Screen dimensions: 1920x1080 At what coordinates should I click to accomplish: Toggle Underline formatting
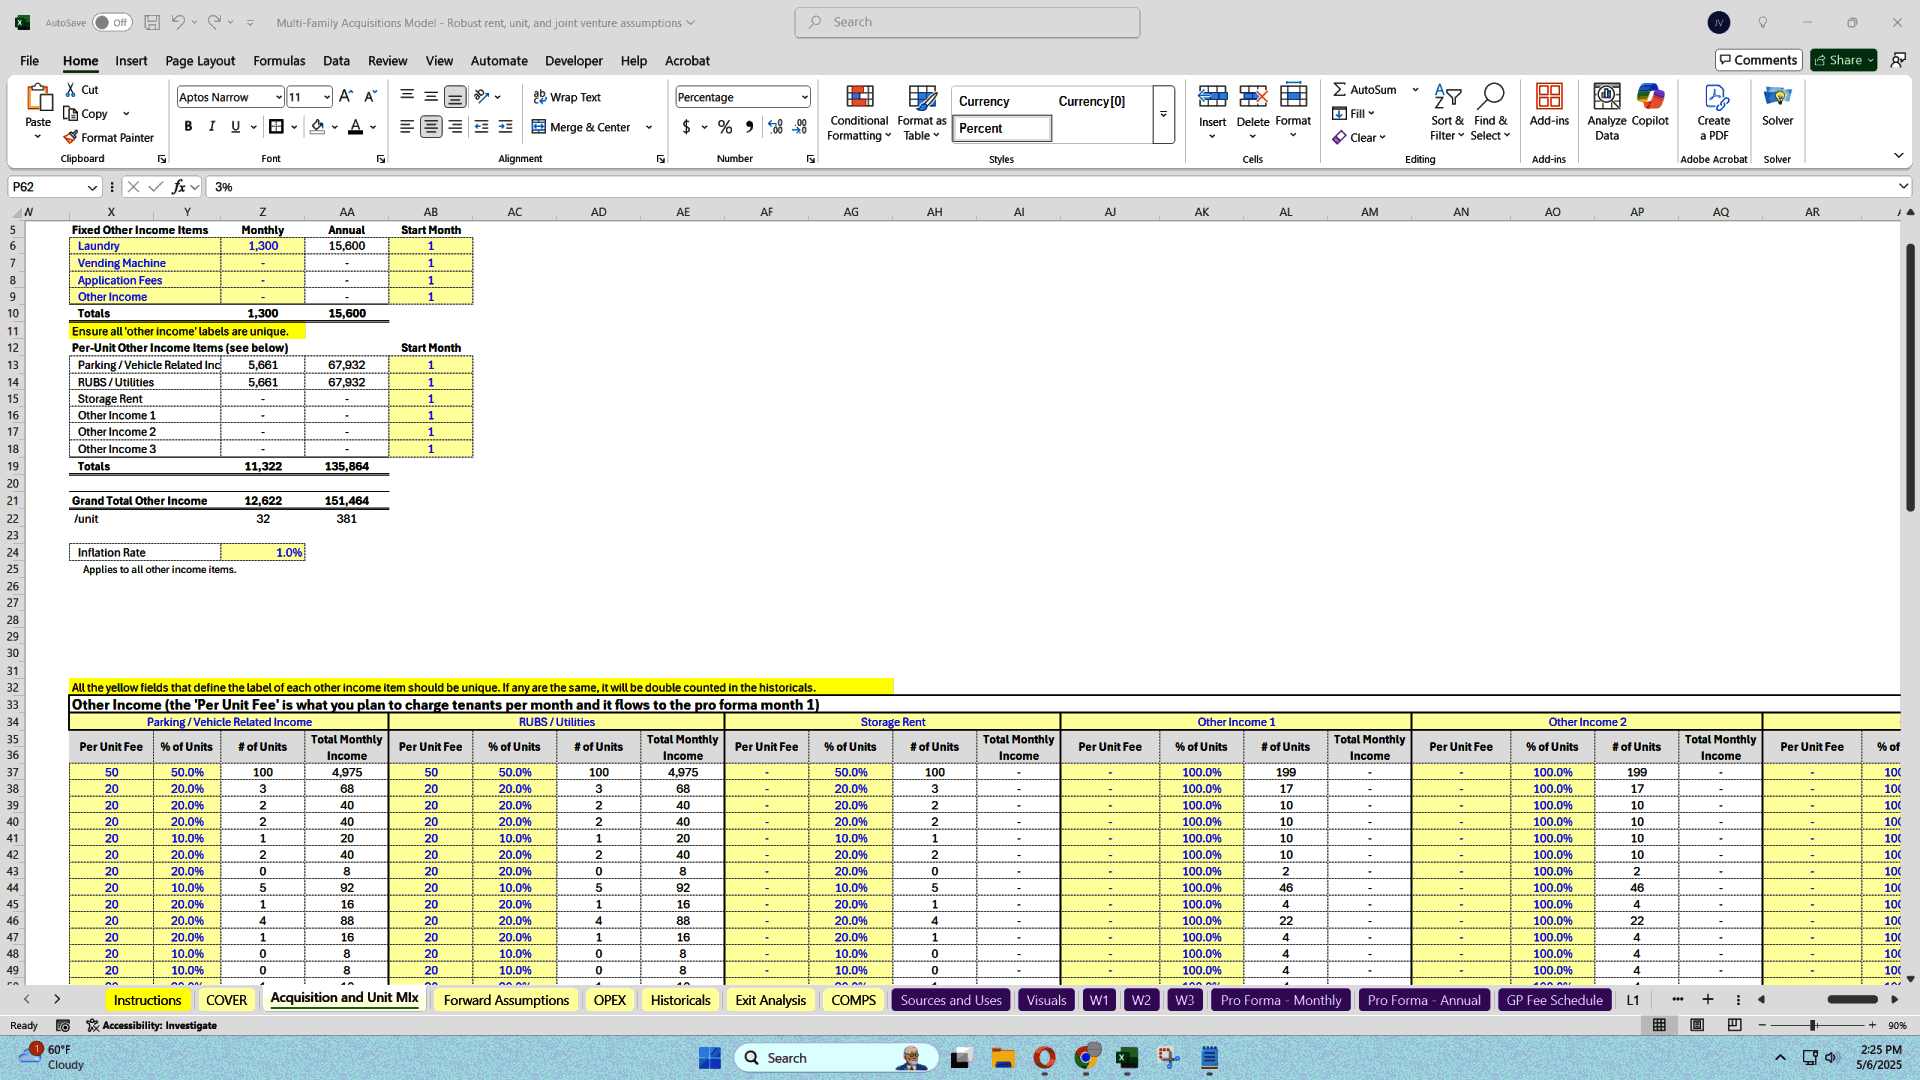(x=236, y=127)
